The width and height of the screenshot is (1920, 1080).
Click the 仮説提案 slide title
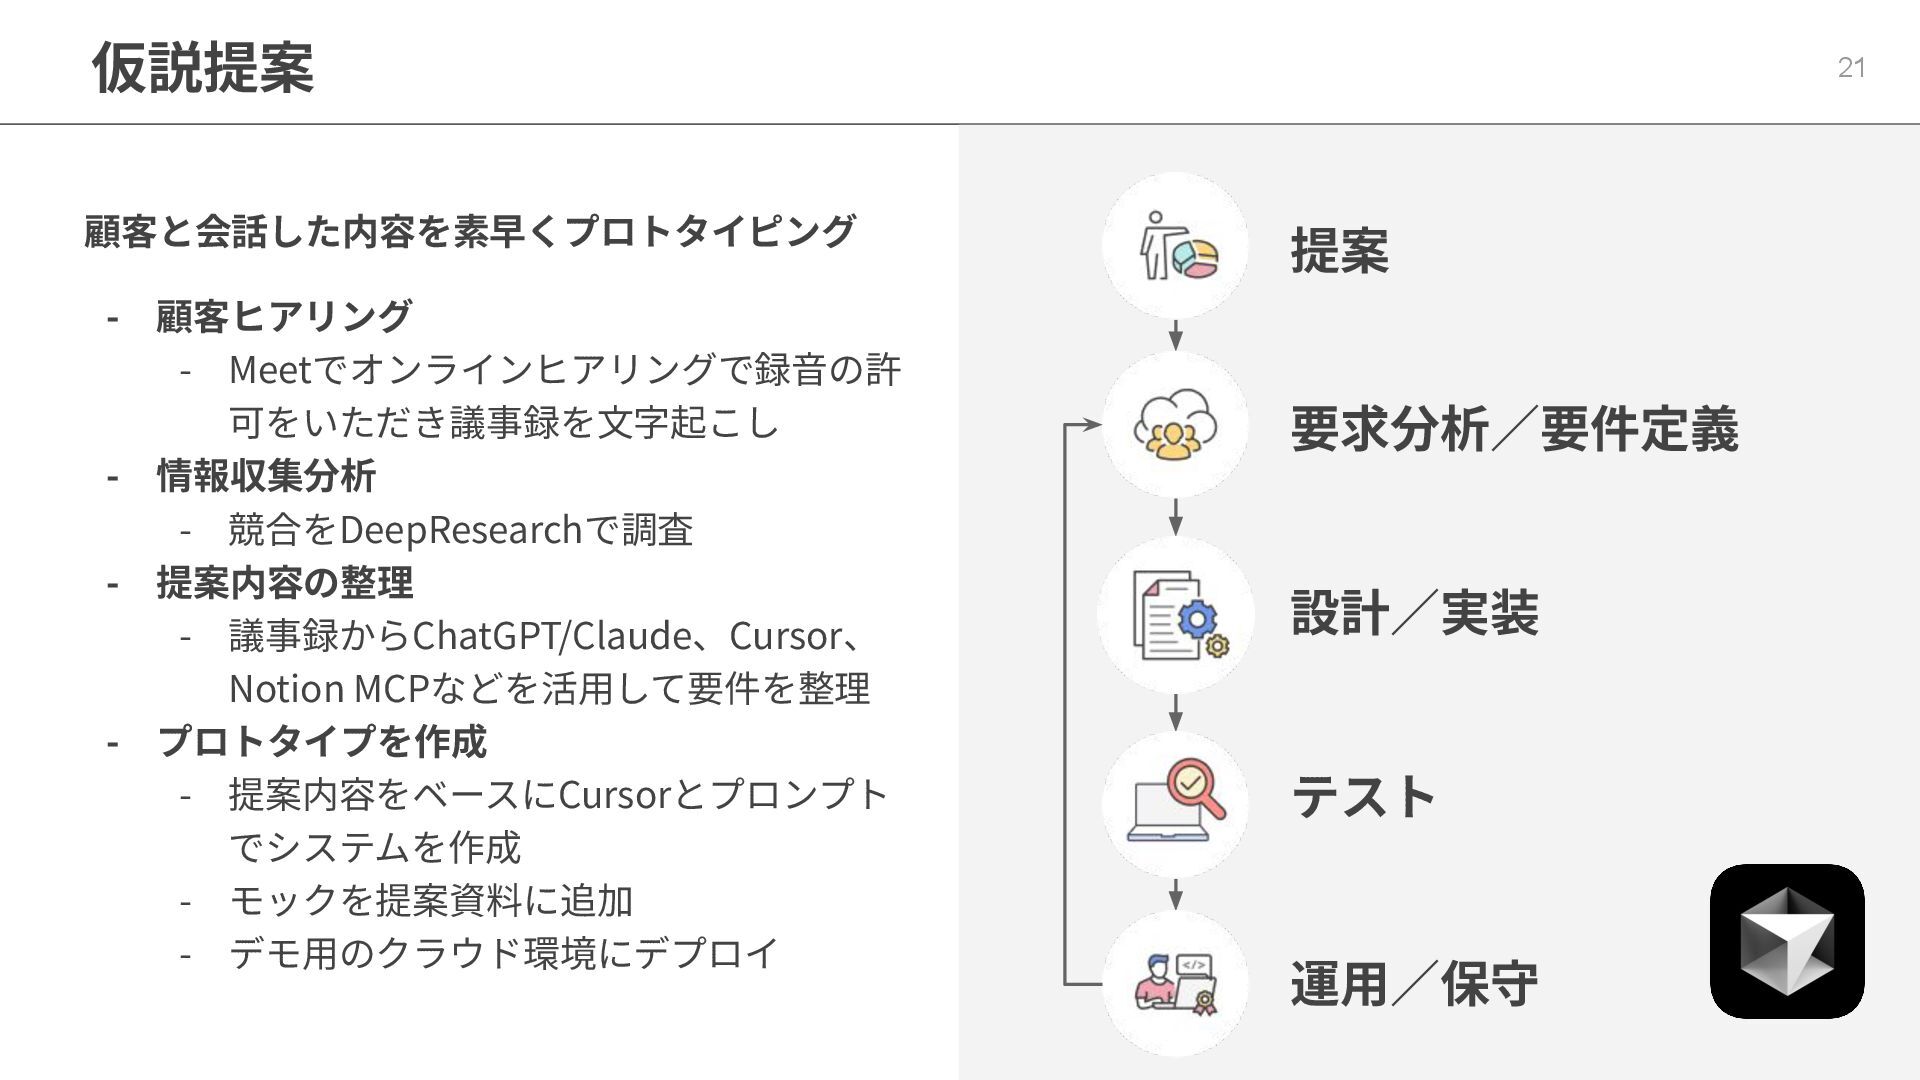(203, 68)
